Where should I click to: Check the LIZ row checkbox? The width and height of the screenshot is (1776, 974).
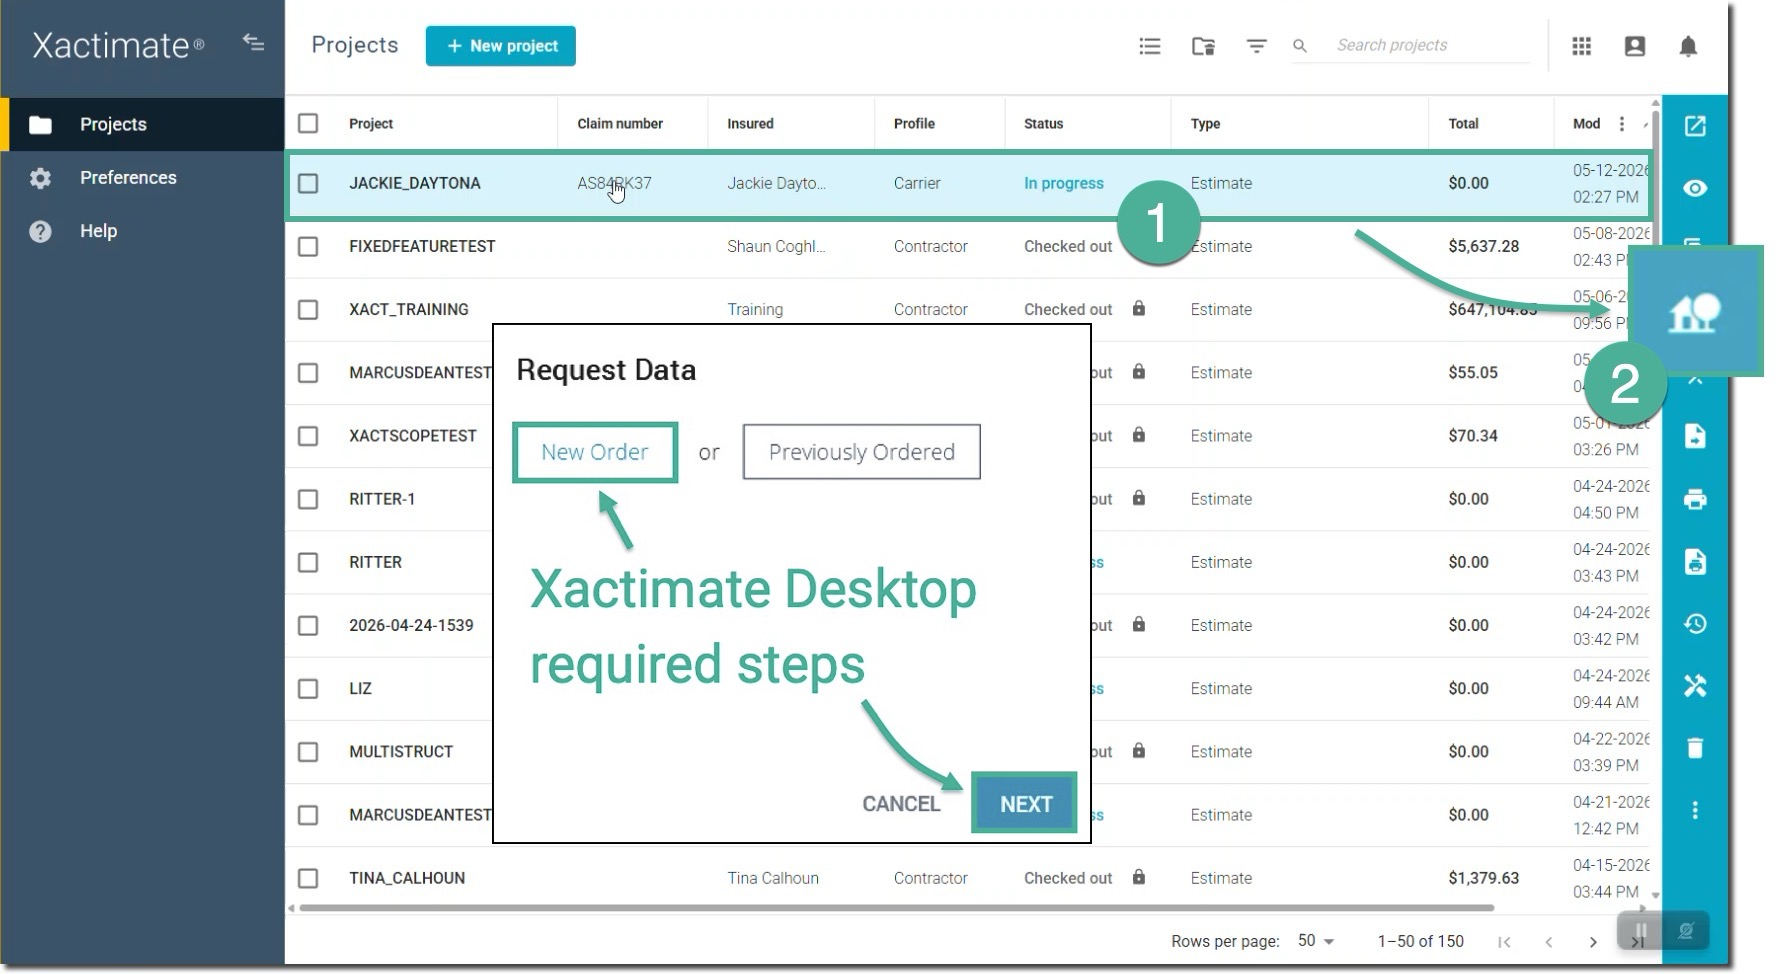(x=308, y=688)
